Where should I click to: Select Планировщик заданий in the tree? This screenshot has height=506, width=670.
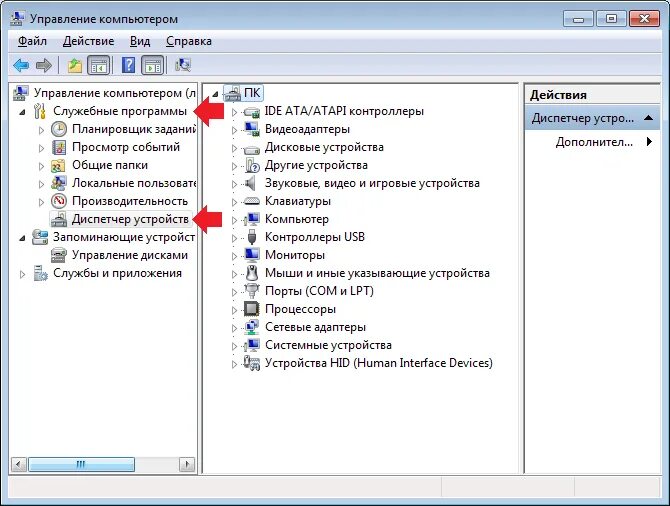tap(134, 129)
